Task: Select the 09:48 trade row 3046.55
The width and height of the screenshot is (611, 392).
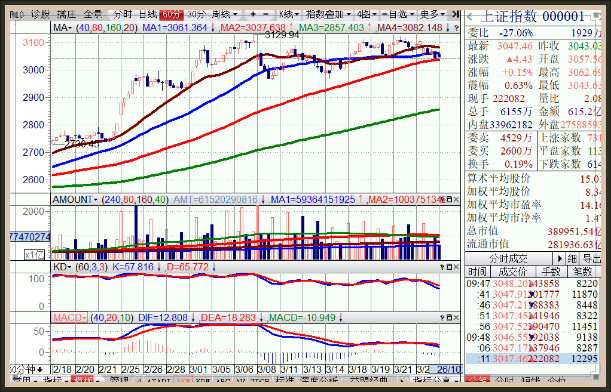Action: coord(532,337)
